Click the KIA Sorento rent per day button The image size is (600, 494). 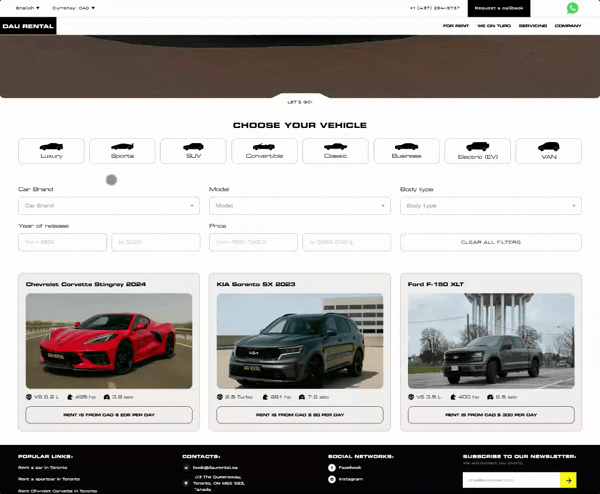[300, 415]
